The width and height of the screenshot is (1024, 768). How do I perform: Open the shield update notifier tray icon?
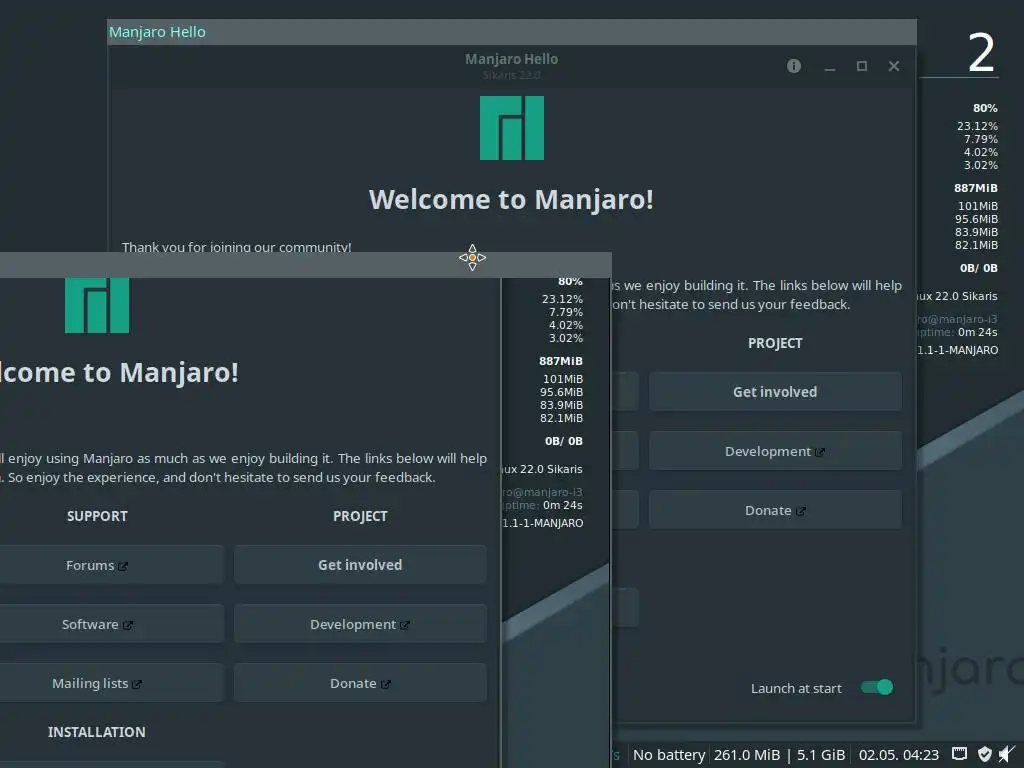click(x=984, y=754)
